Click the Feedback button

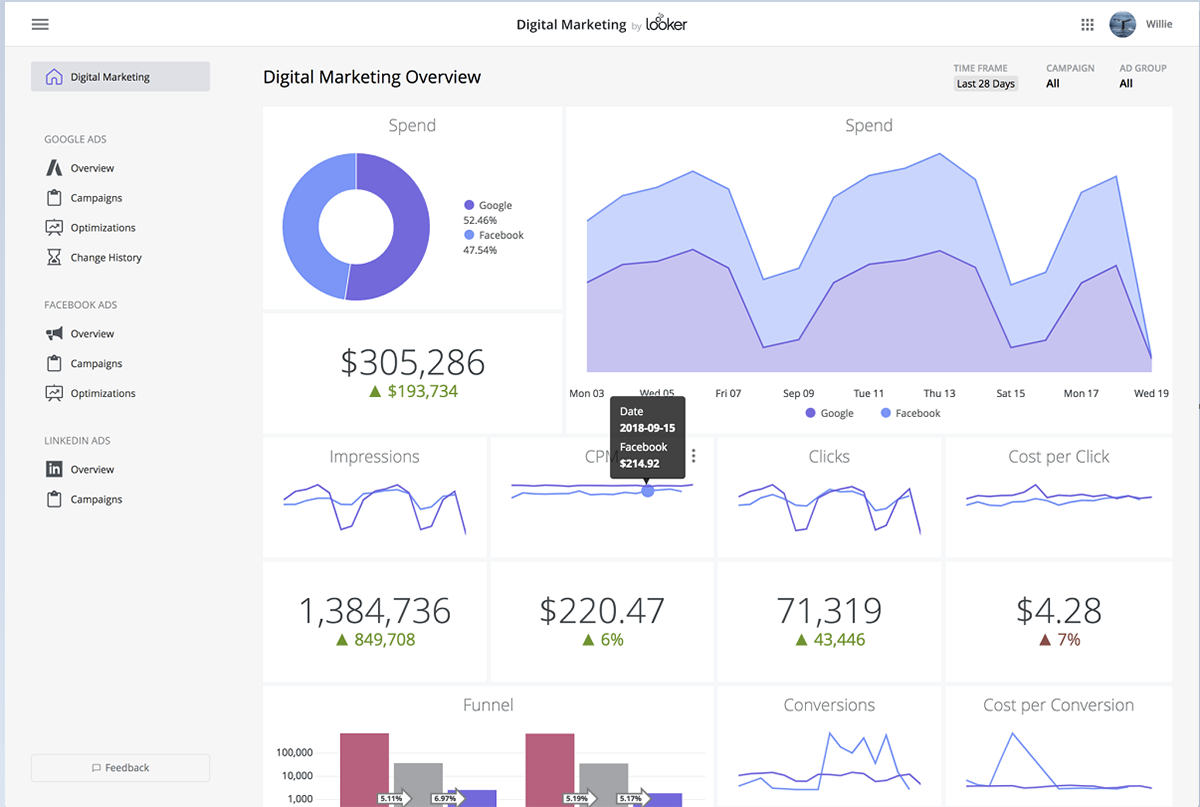tap(120, 767)
